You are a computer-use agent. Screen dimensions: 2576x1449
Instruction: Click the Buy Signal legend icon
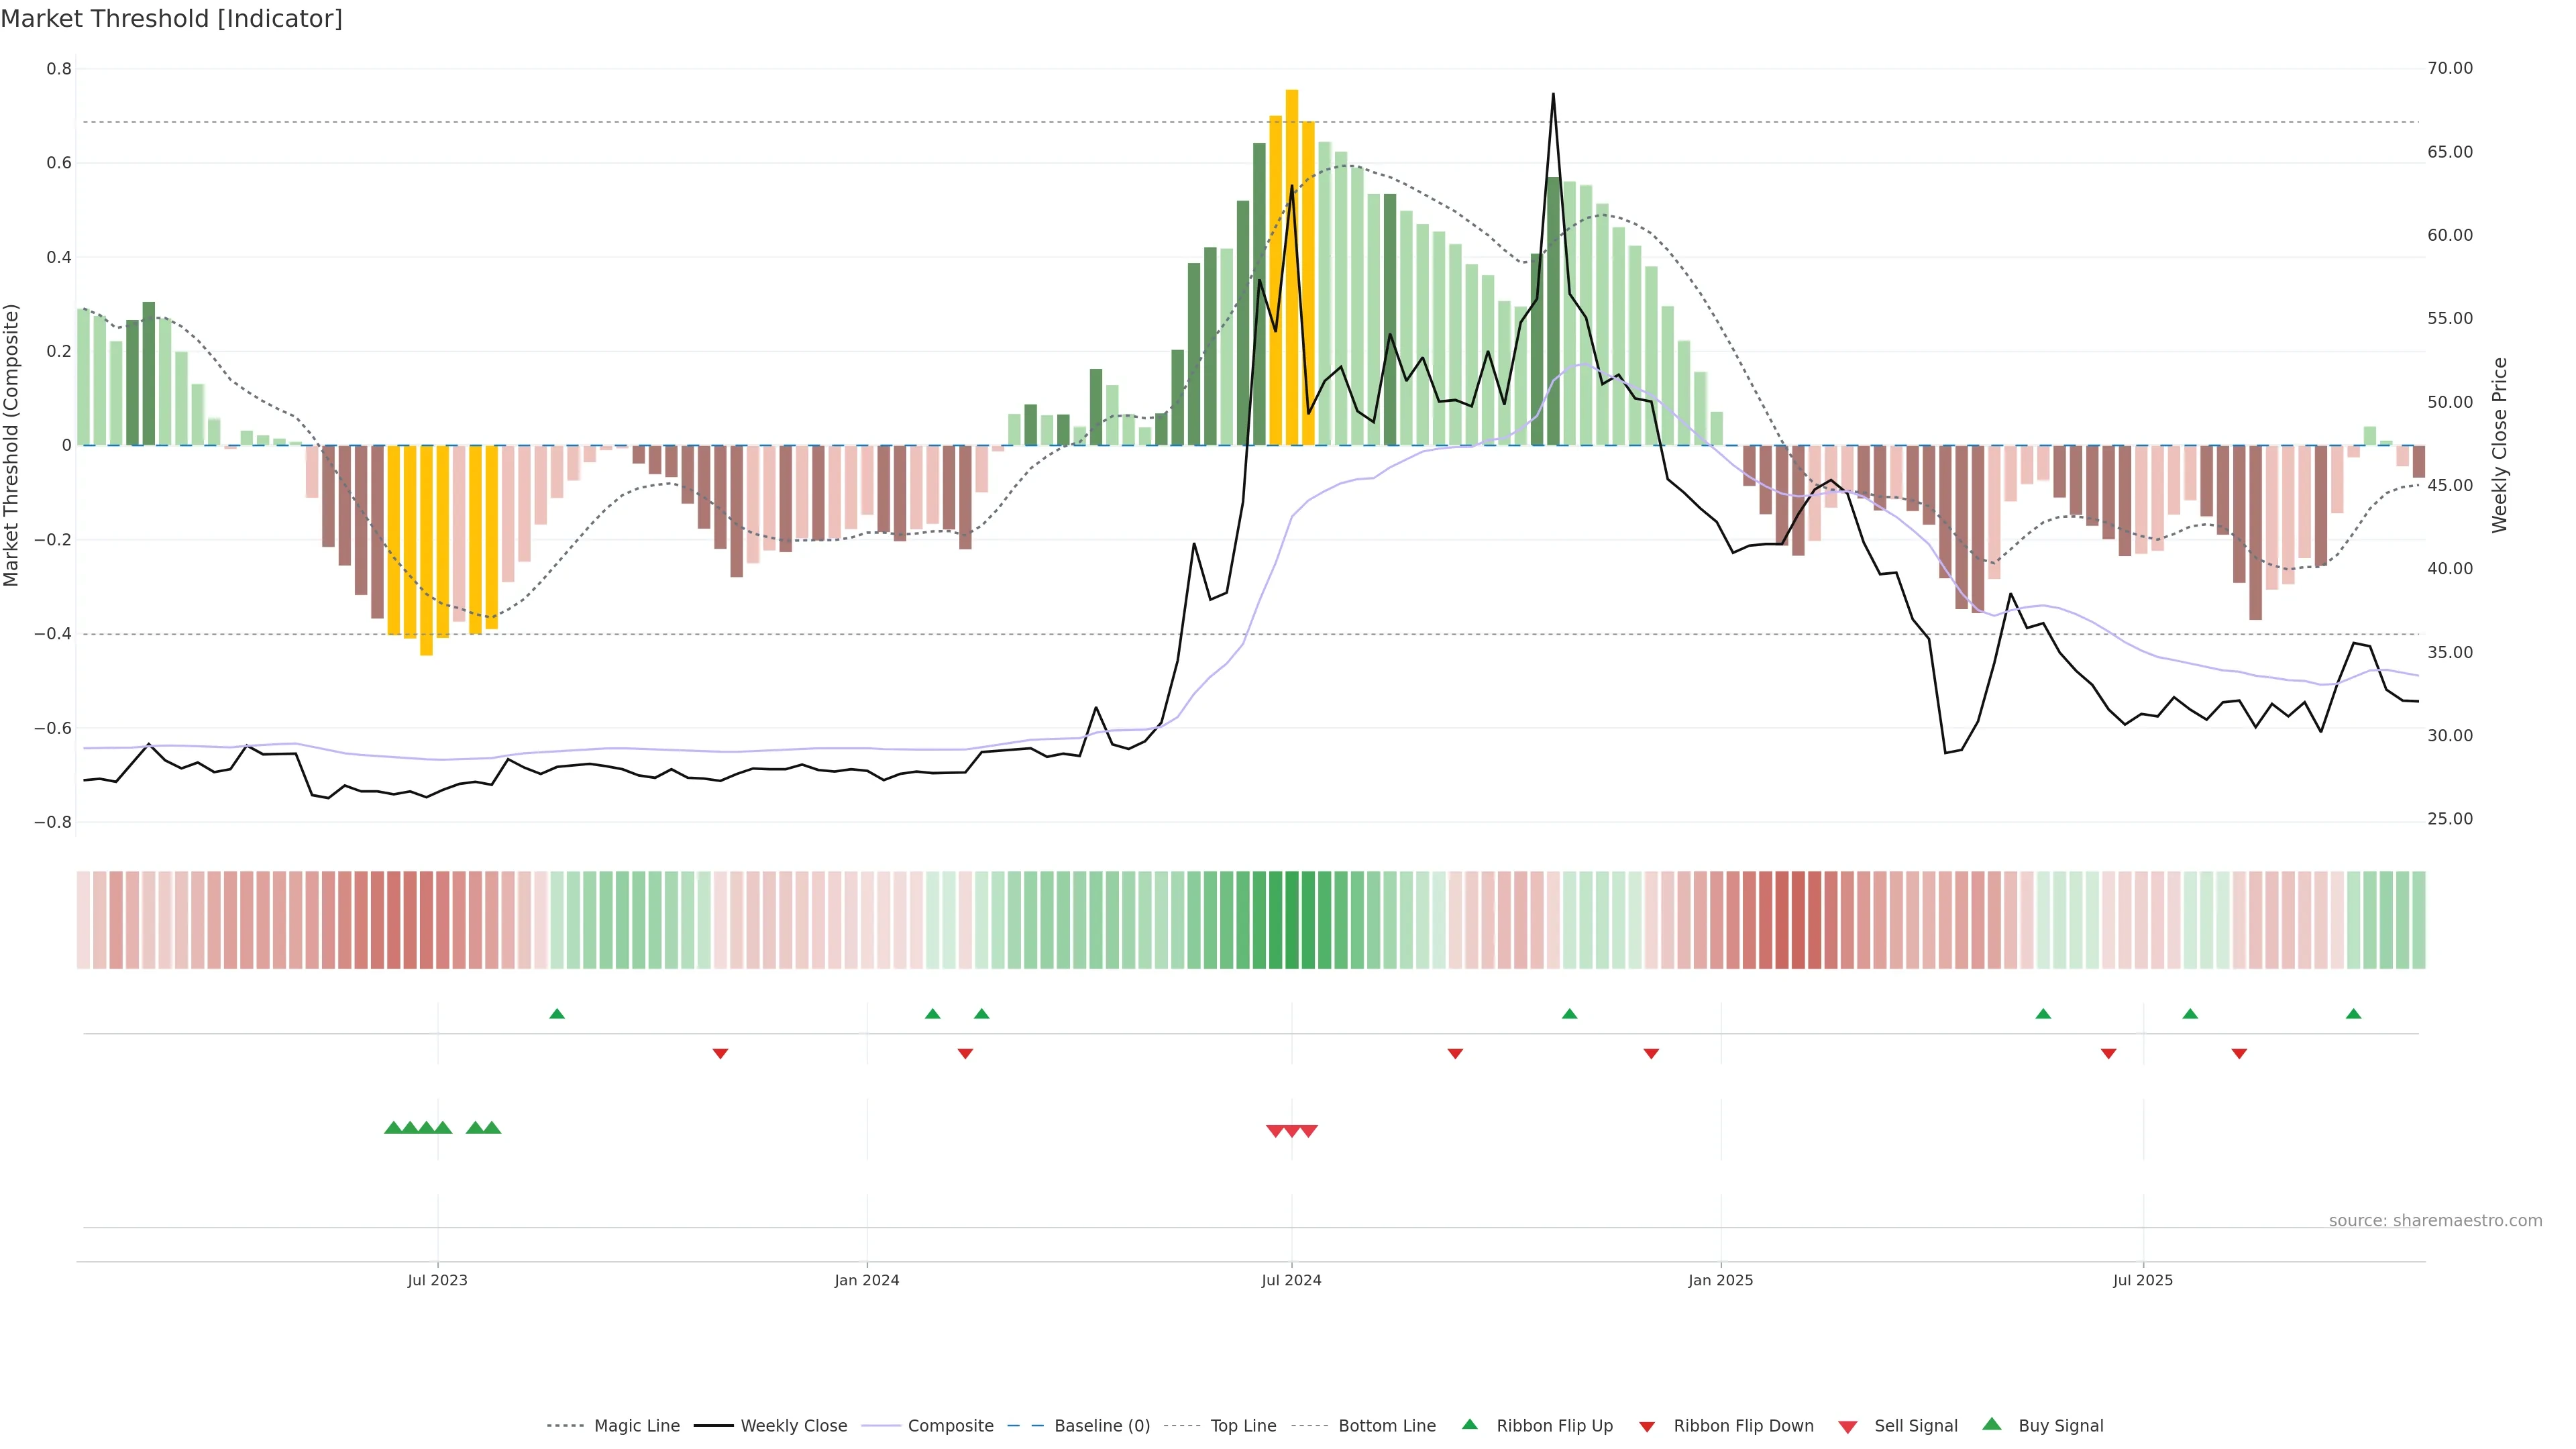tap(1992, 1424)
